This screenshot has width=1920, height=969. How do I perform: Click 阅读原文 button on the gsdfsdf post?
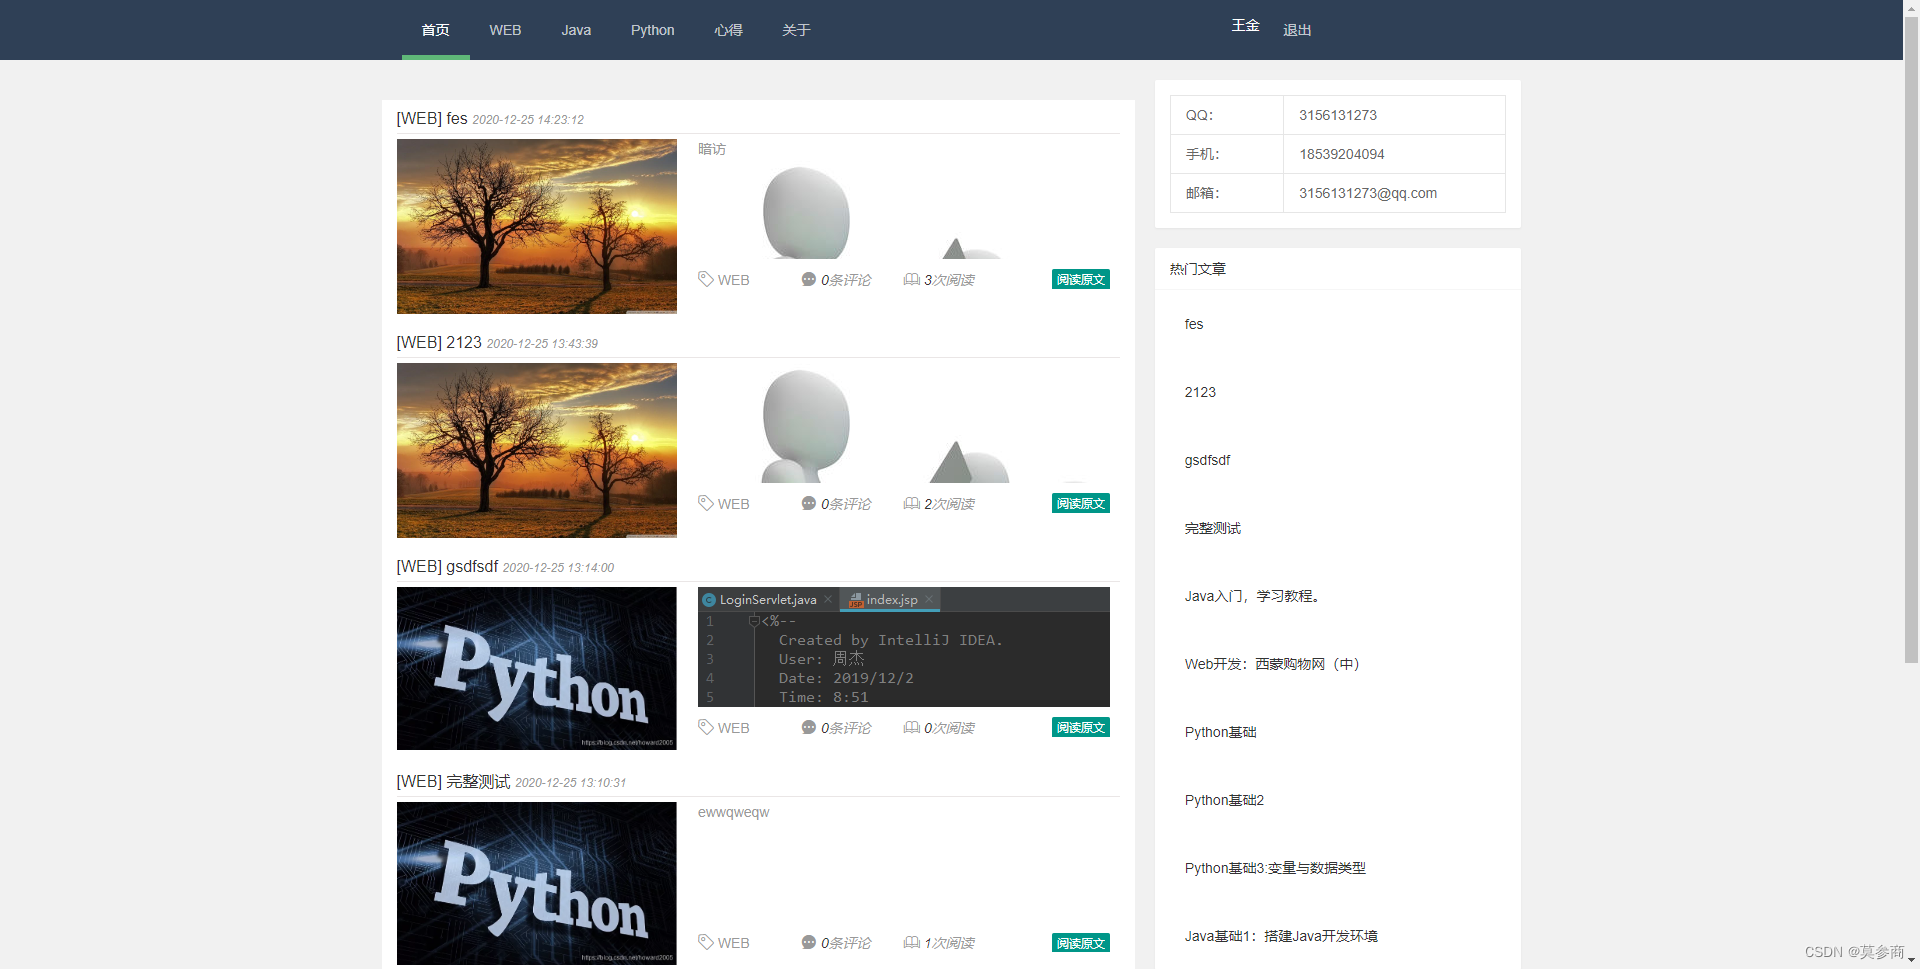[1081, 727]
